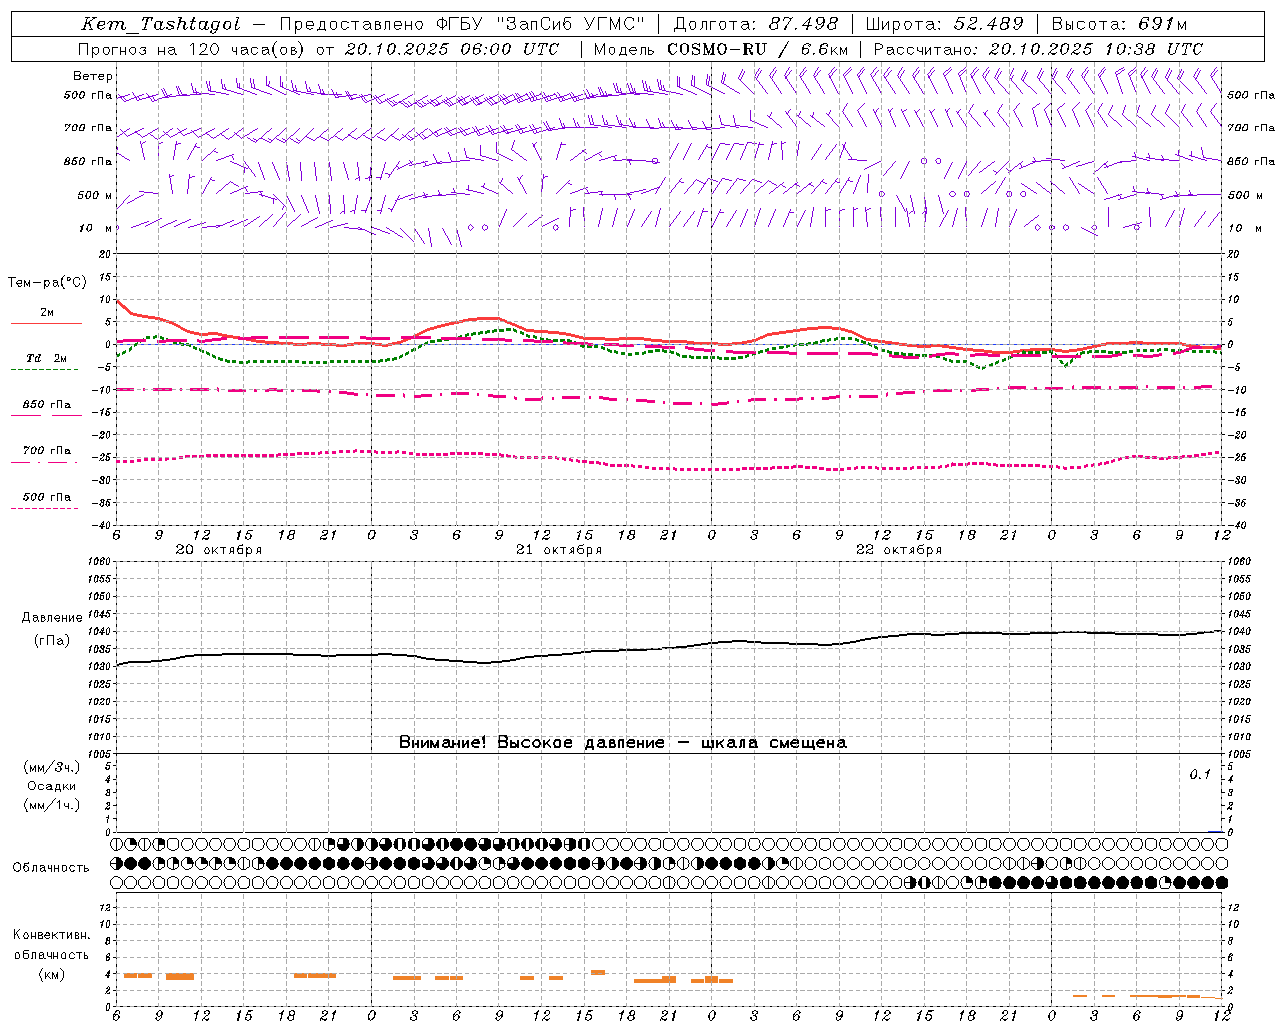Click the station title Kem_Tashtagol
The width and height of the screenshot is (1280, 1024).
coord(161,24)
